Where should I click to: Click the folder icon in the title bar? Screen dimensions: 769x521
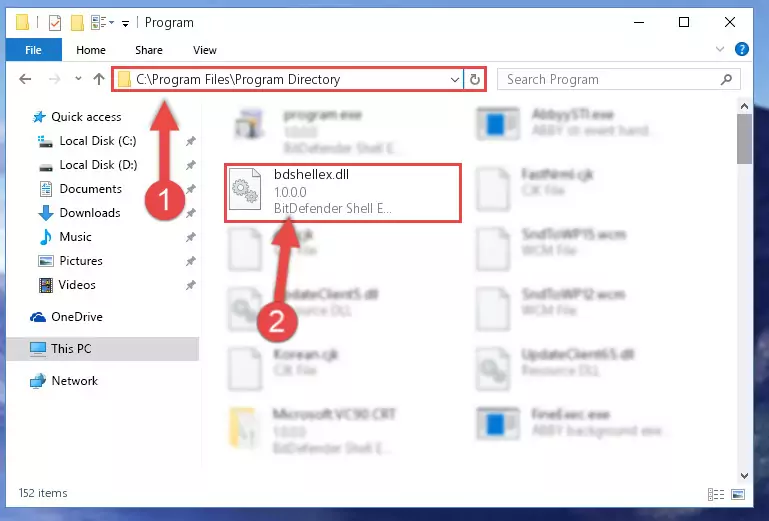tap(22, 23)
